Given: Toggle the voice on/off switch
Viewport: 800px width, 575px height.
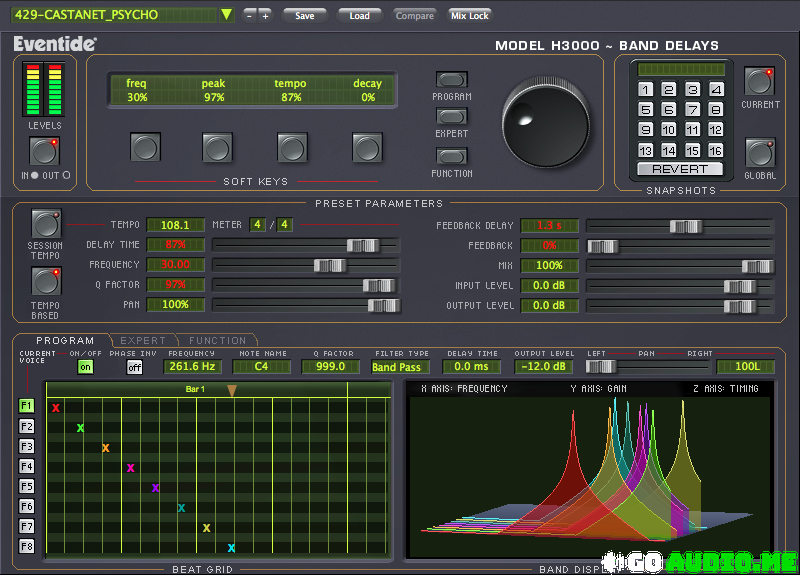Looking at the screenshot, I should coord(85,367).
